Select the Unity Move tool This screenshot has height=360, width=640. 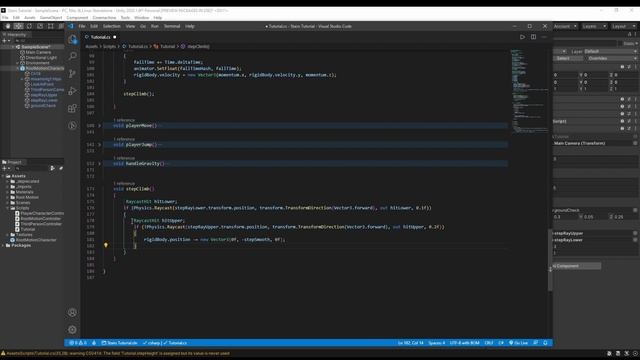point(18,26)
